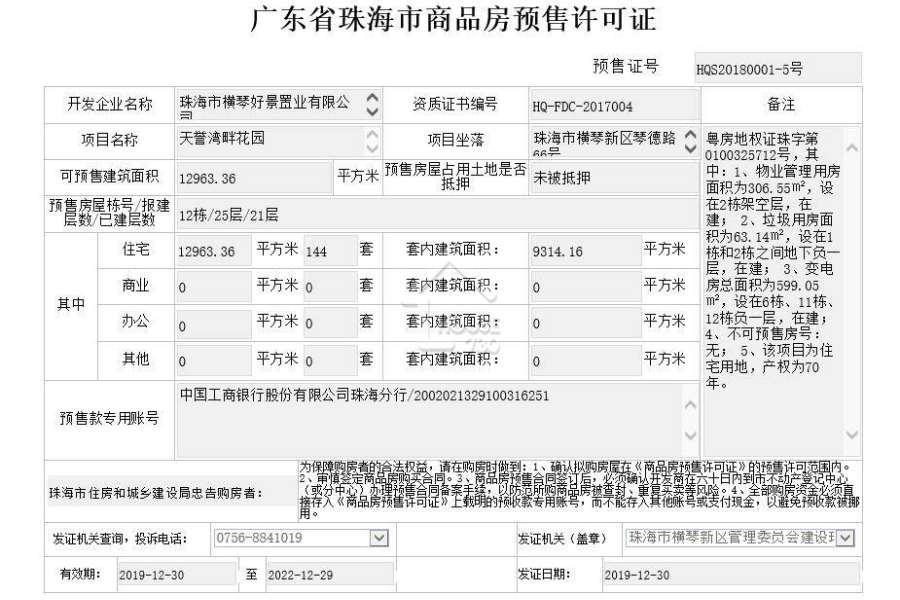Click the other area field in 其他 row
This screenshot has height=600, width=900.
click(x=214, y=361)
